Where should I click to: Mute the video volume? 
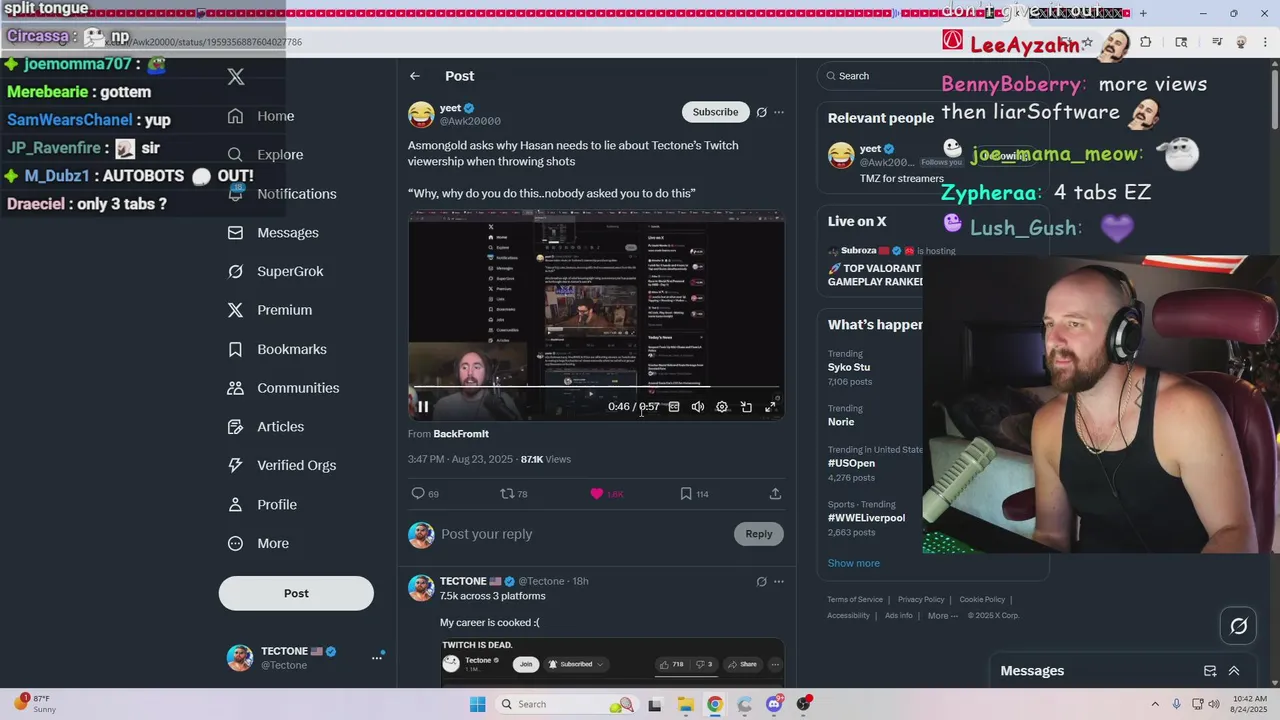tap(698, 407)
